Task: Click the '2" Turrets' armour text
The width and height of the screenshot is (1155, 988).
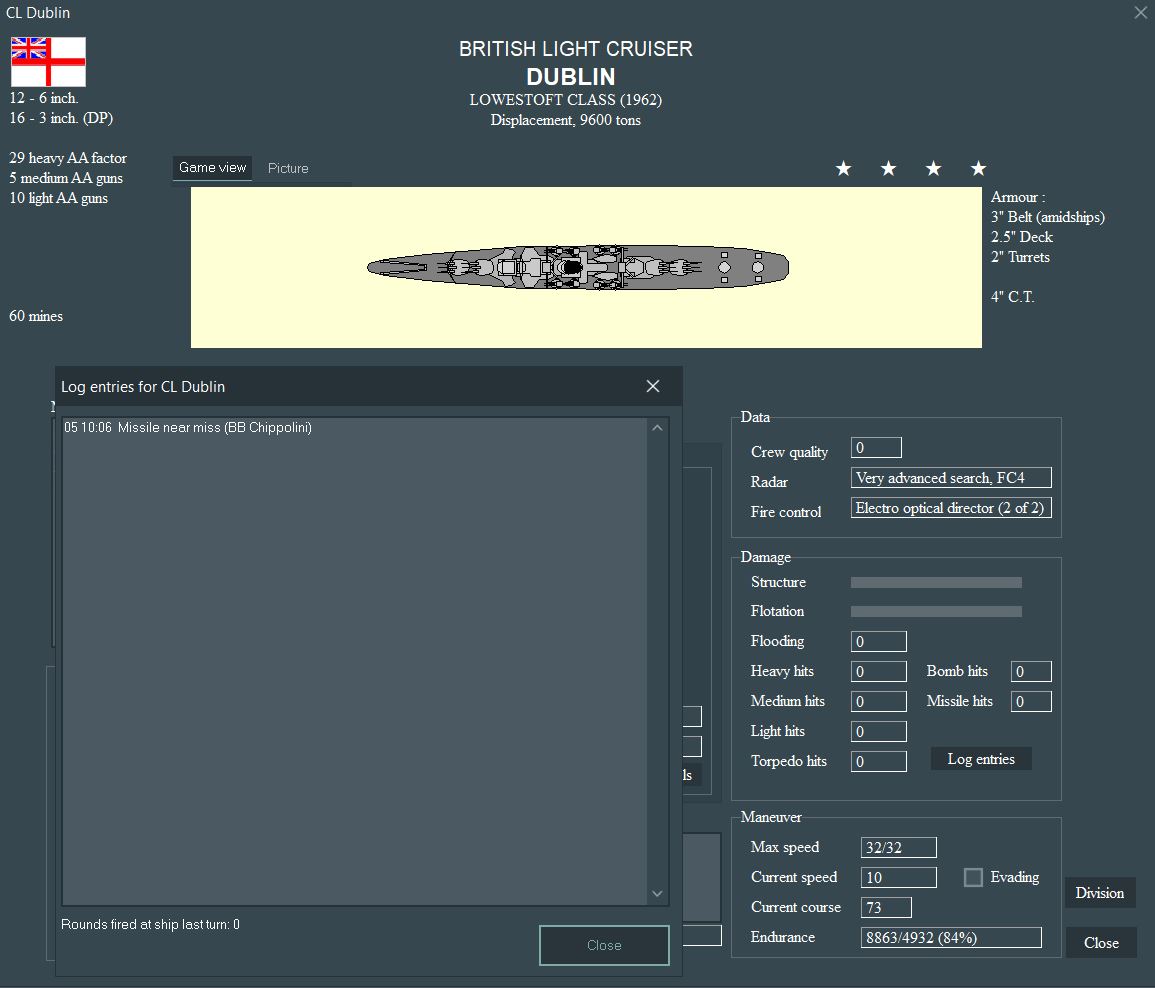Action: (1020, 256)
